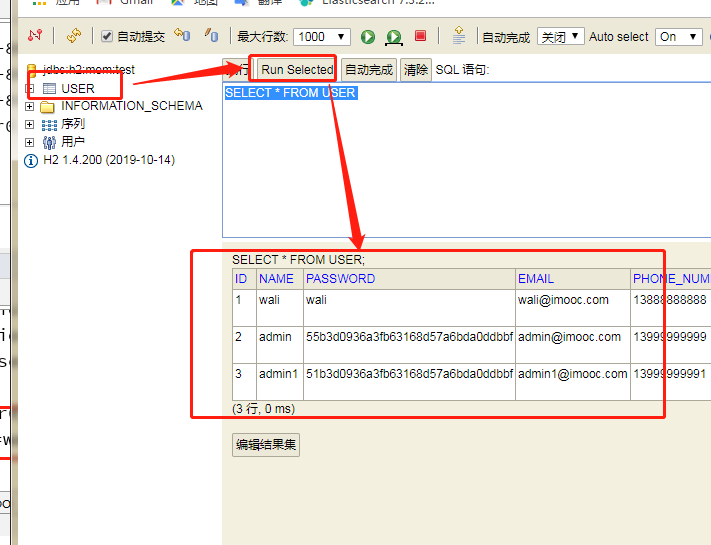
Task: Click the USER table icon in tree
Action: 49,88
